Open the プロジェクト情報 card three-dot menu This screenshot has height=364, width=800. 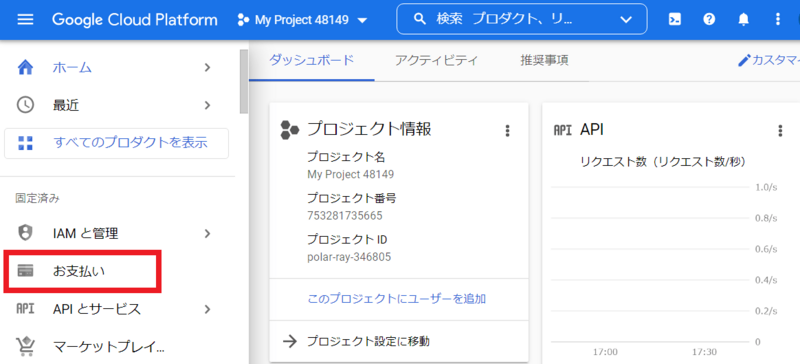coord(507,131)
